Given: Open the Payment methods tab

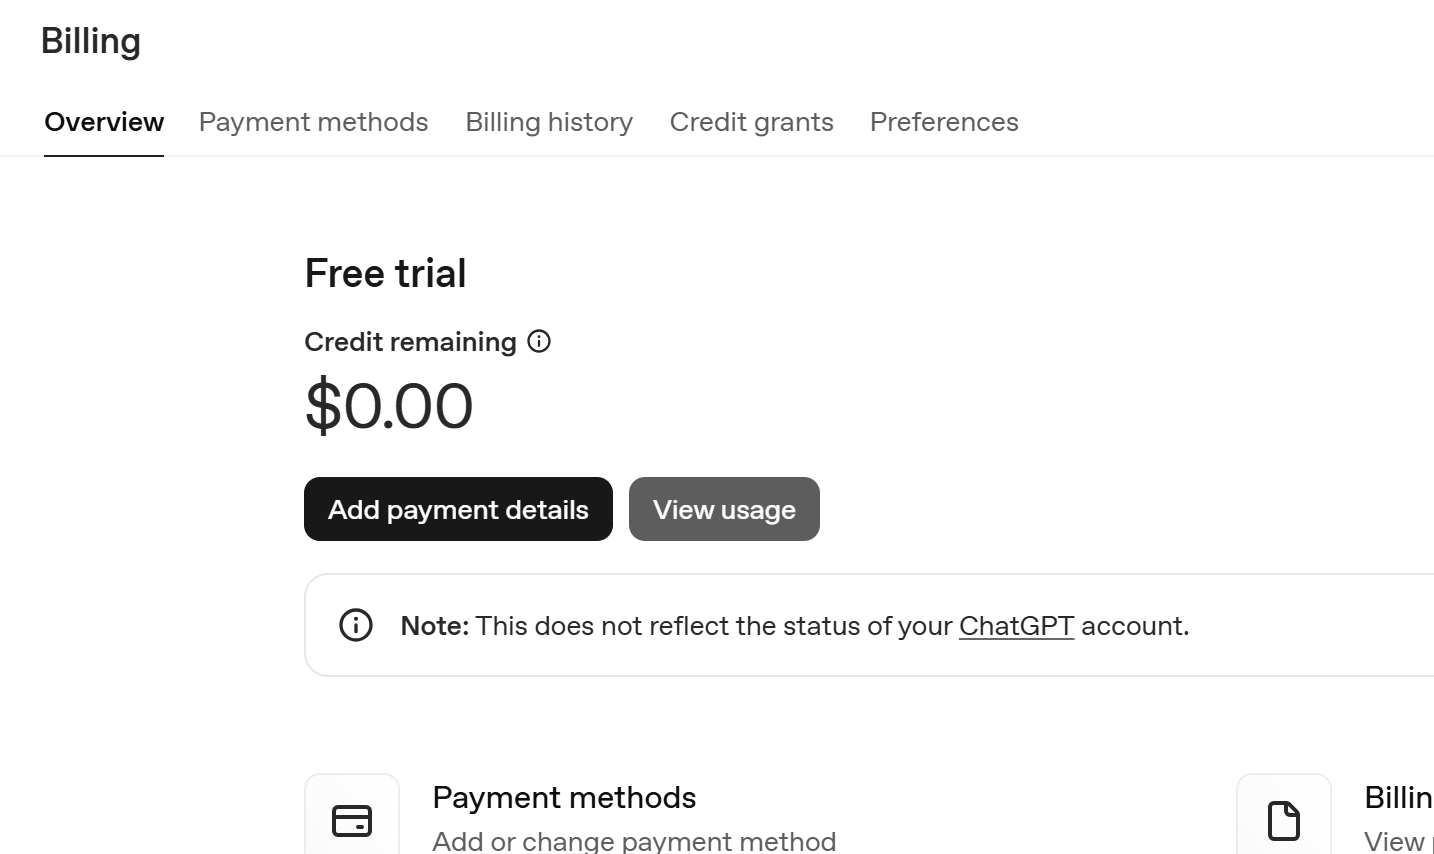Looking at the screenshot, I should pos(313,122).
